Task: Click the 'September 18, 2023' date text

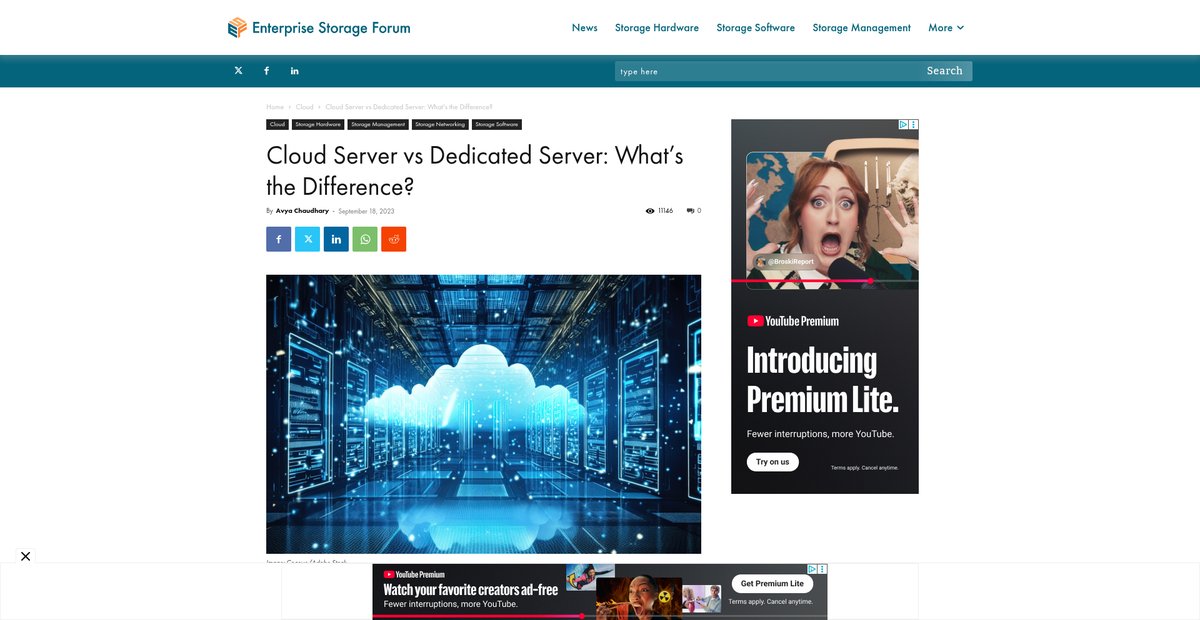Action: [366, 211]
